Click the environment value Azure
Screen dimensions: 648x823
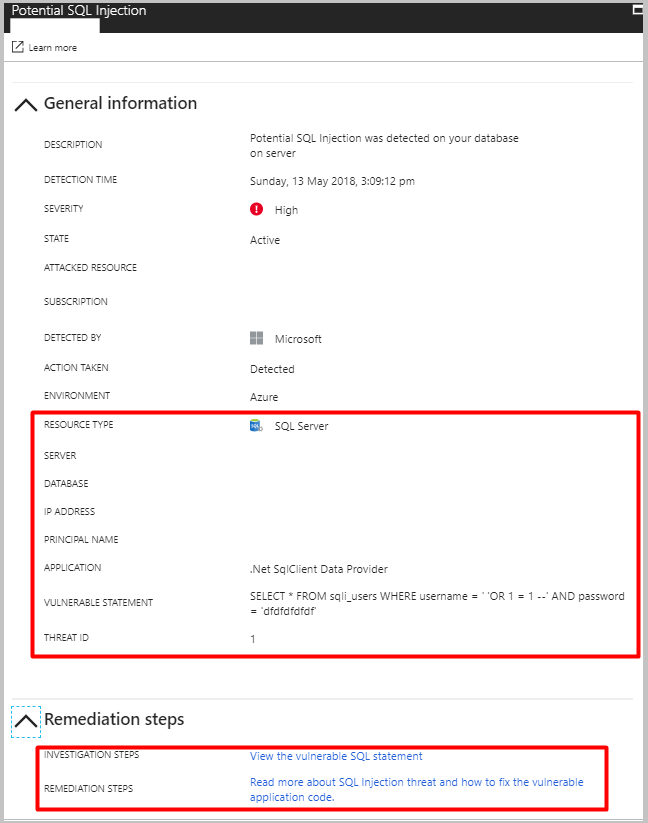point(264,397)
